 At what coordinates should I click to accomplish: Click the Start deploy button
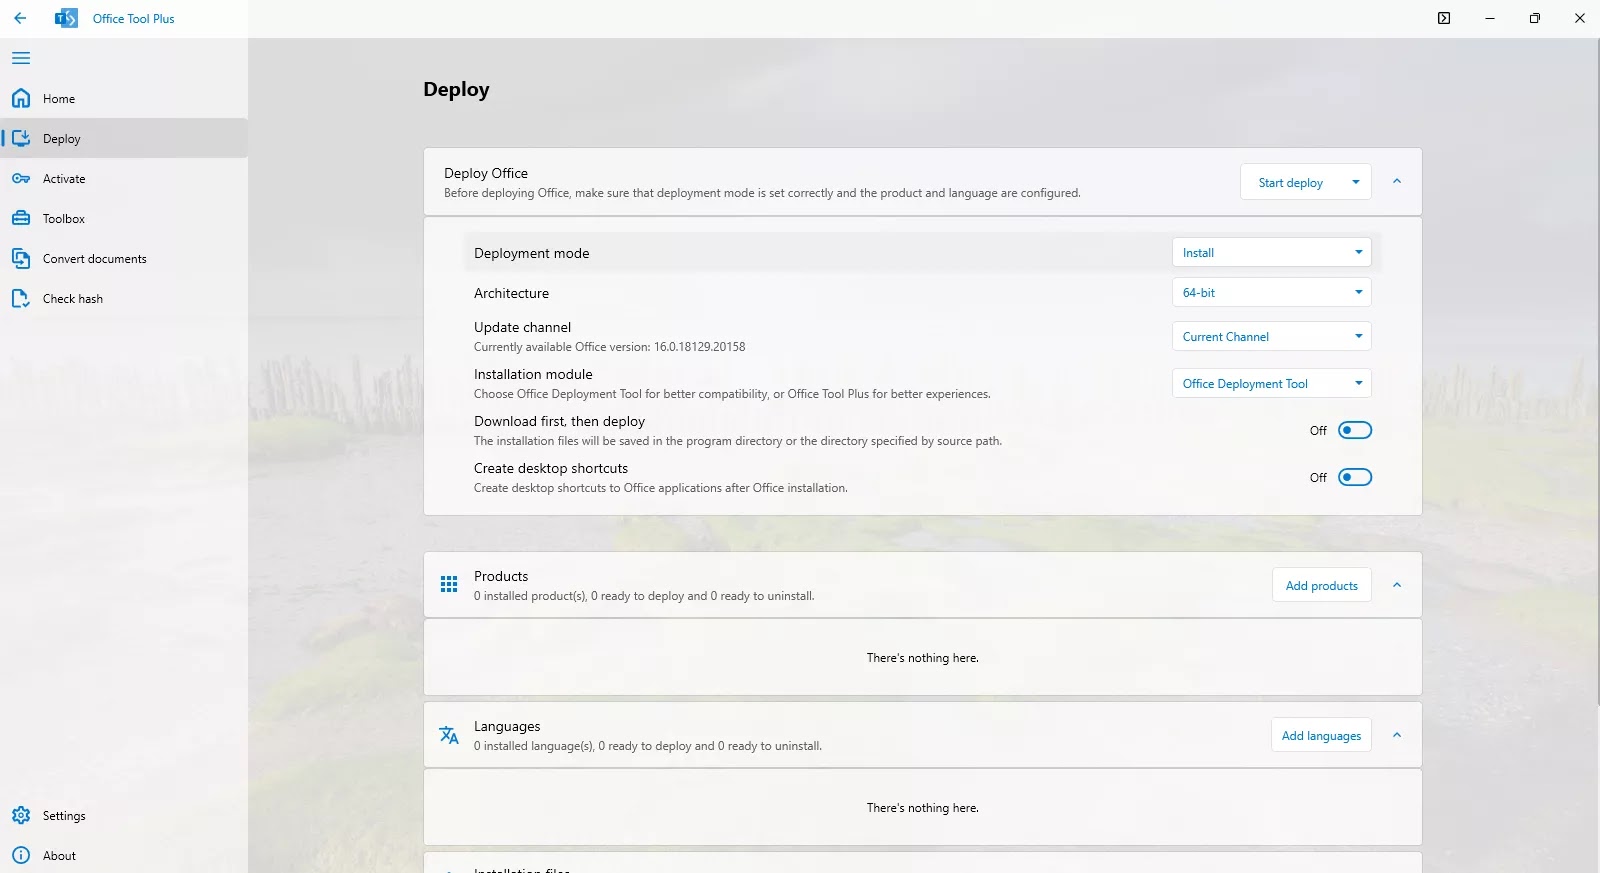[x=1291, y=182]
